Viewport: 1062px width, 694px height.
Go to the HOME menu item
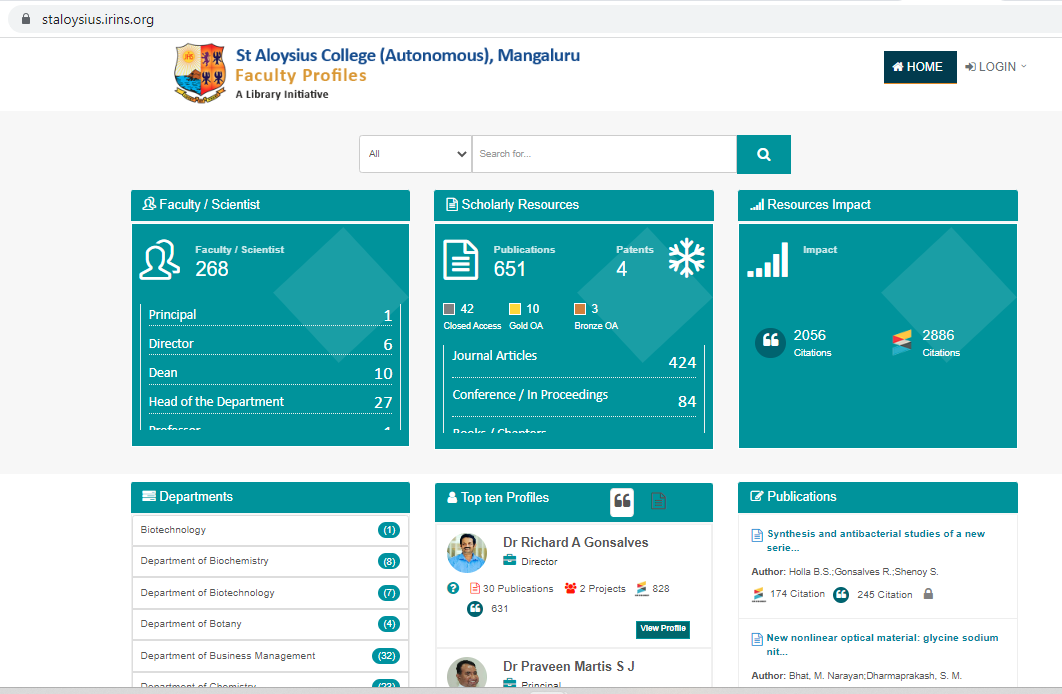click(x=920, y=67)
